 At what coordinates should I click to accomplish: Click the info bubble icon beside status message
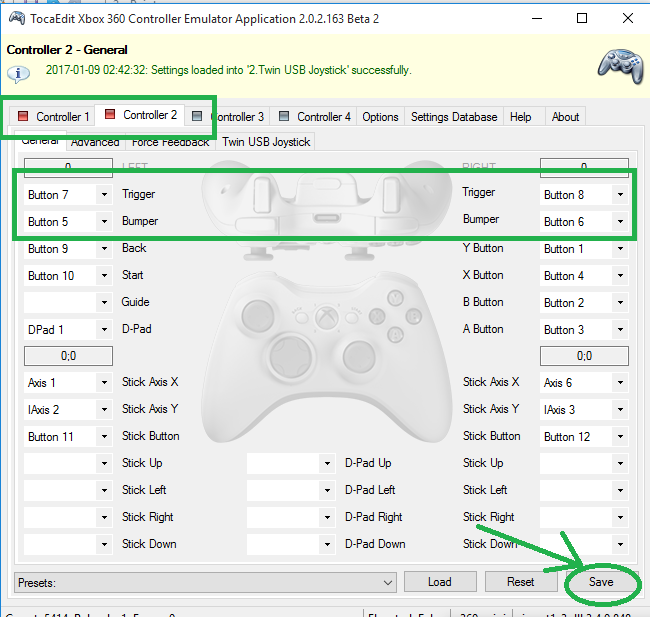pos(18,75)
